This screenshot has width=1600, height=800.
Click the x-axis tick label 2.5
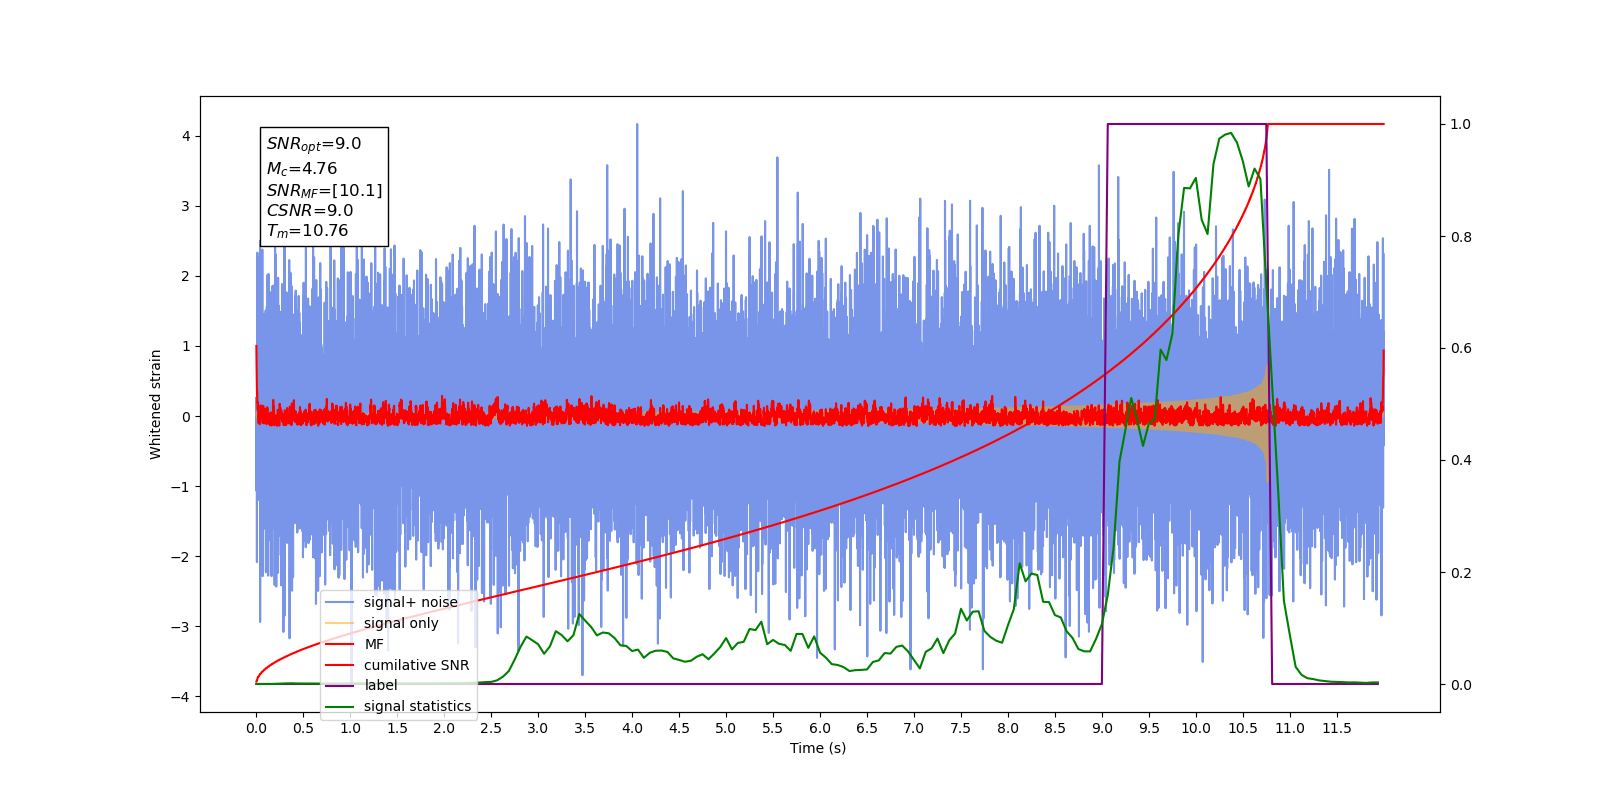(491, 728)
